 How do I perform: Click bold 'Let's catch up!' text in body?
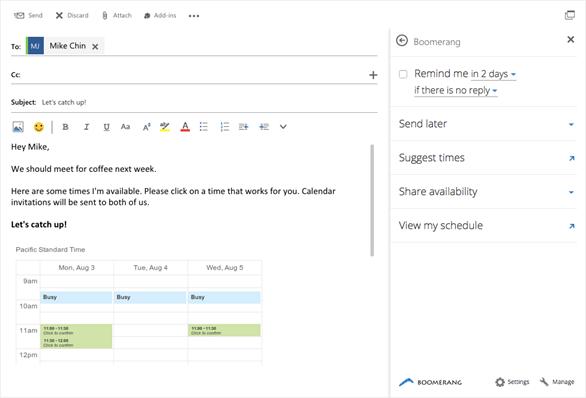pyautogui.click(x=39, y=224)
